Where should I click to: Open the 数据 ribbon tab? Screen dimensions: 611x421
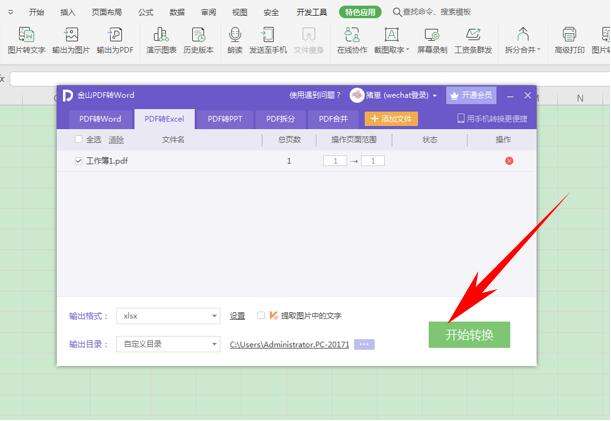(x=177, y=12)
